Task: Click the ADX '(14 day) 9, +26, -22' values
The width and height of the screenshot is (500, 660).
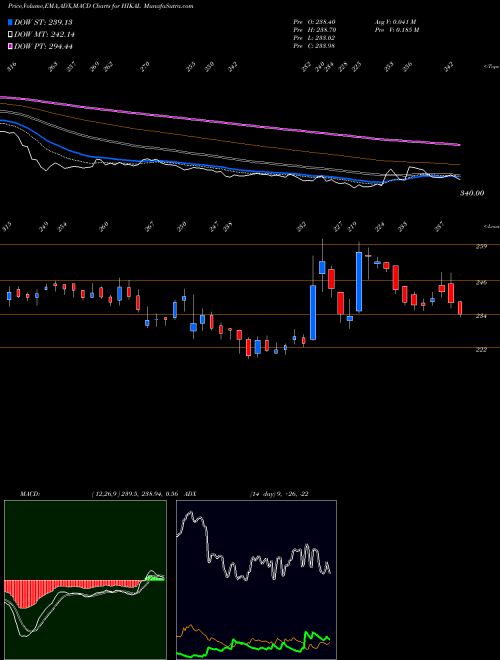Action: click(x=279, y=494)
